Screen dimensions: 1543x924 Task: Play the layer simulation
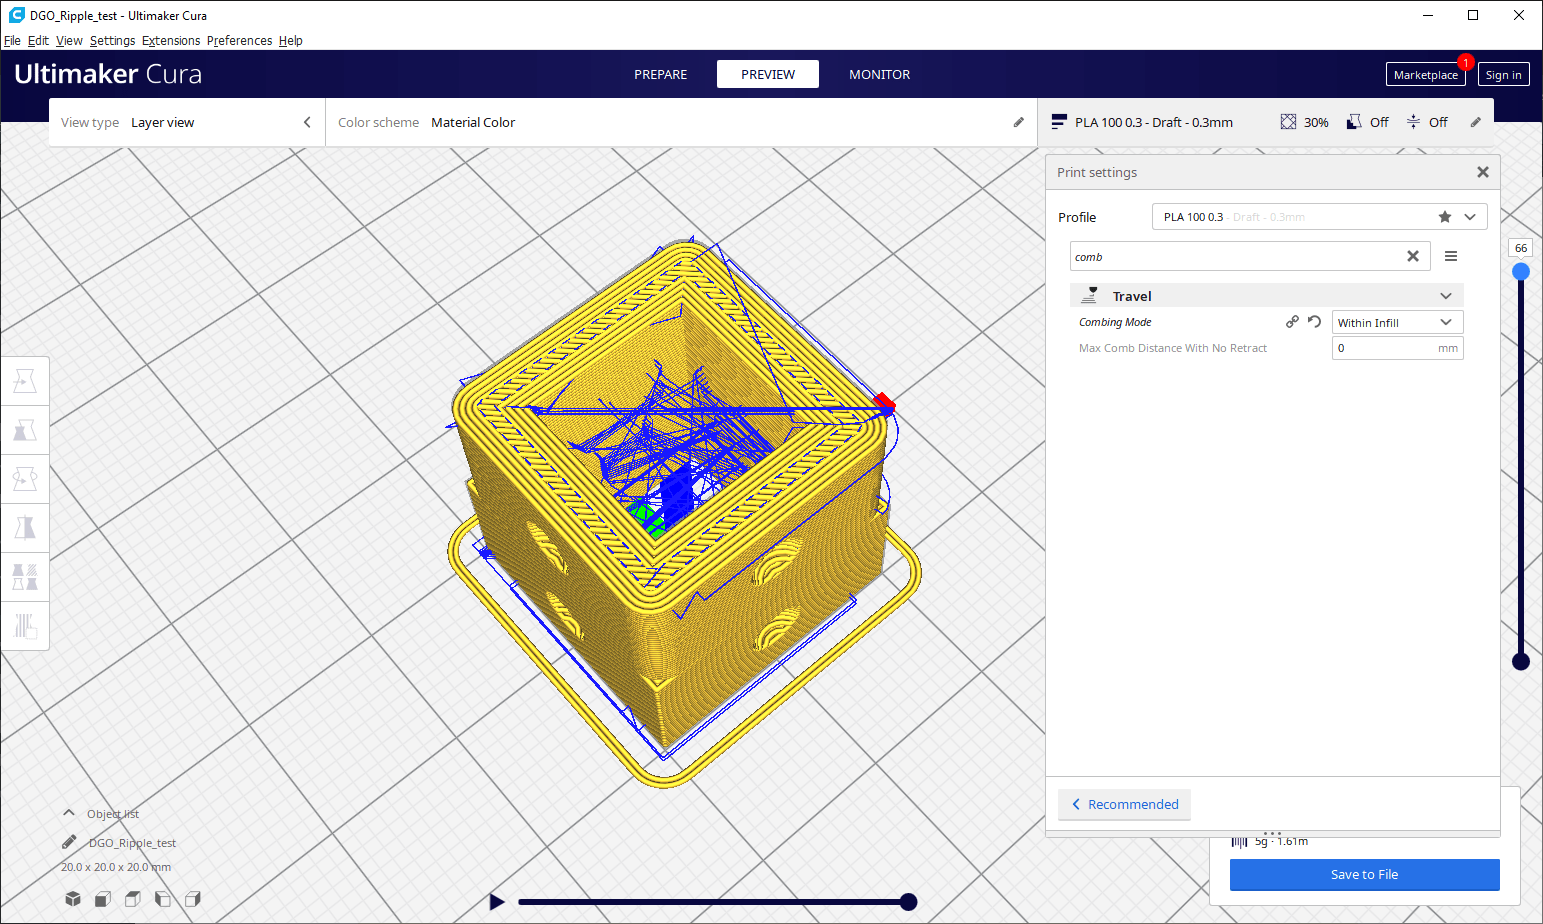tap(497, 902)
